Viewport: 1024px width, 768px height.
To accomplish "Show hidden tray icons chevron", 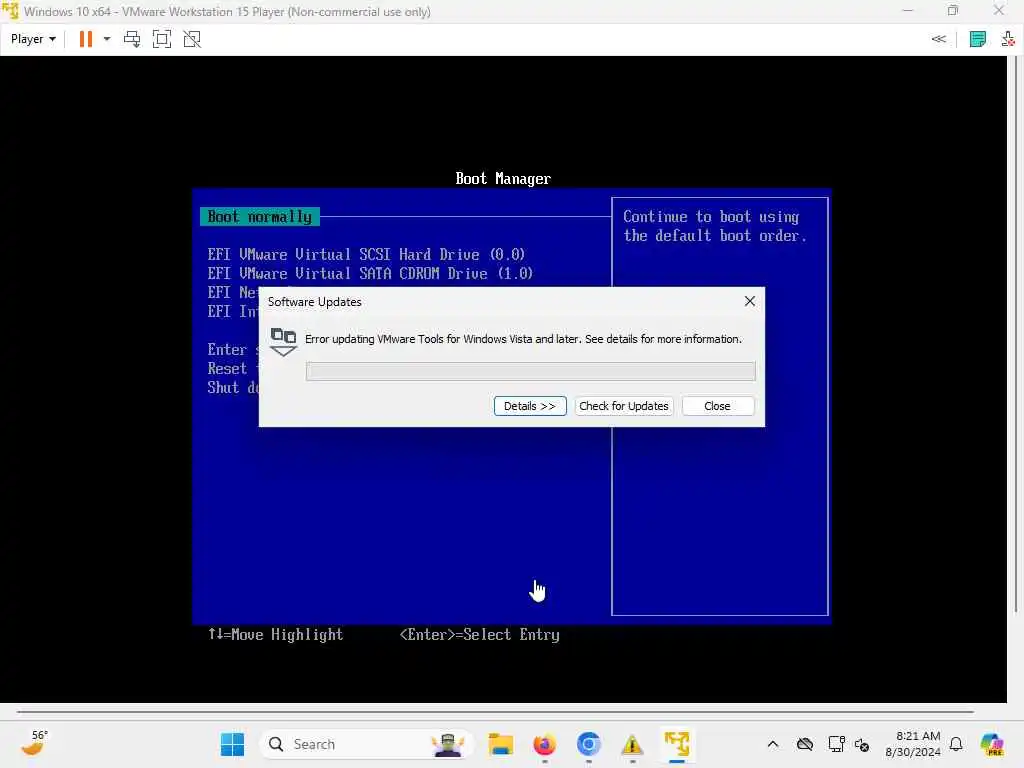I will tap(773, 744).
